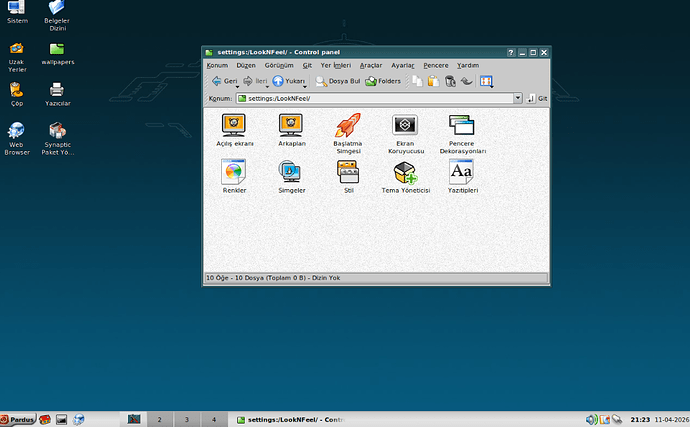Viewport: 690px width, 427px height.
Task: Open the Renkler colors settings
Action: click(235, 173)
